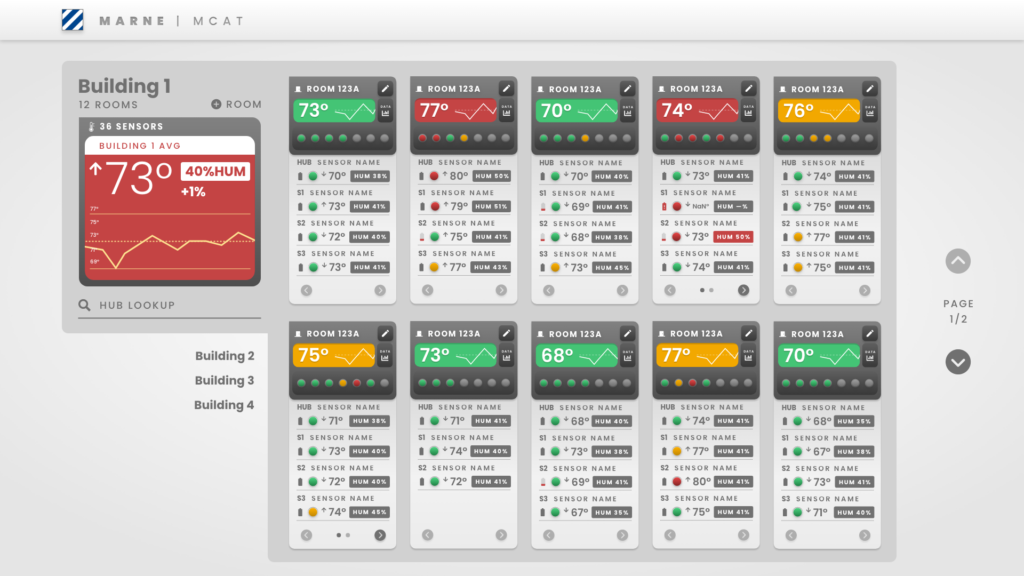The height and width of the screenshot is (576, 1024).
Task: Go to the next sensor page on 74° card
Action: click(x=743, y=290)
